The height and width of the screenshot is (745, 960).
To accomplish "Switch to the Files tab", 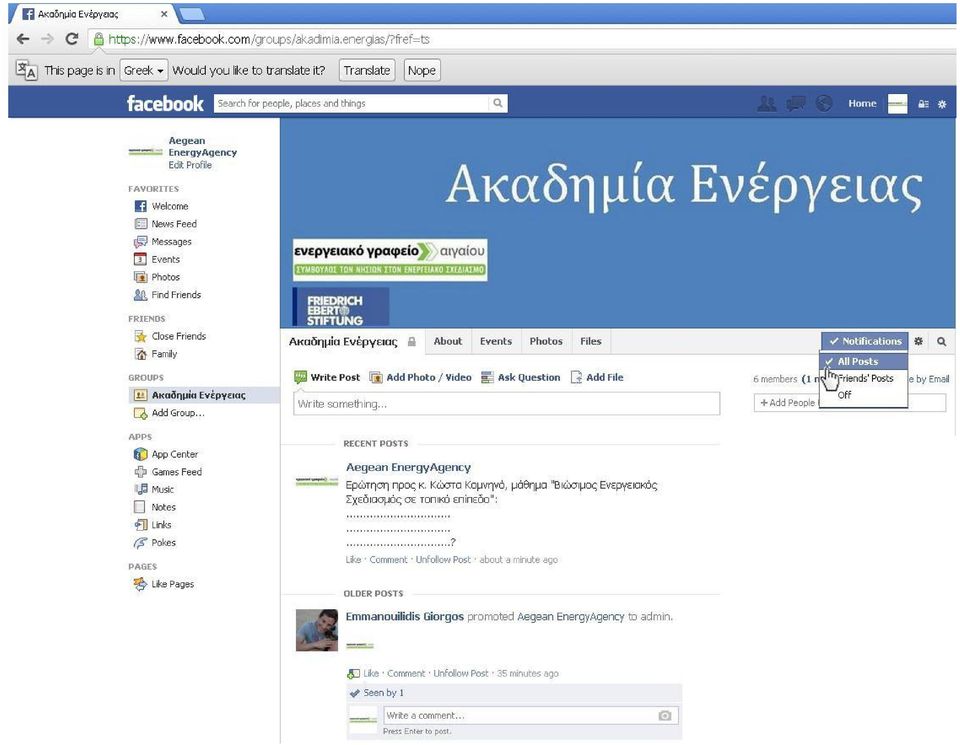I will 591,342.
